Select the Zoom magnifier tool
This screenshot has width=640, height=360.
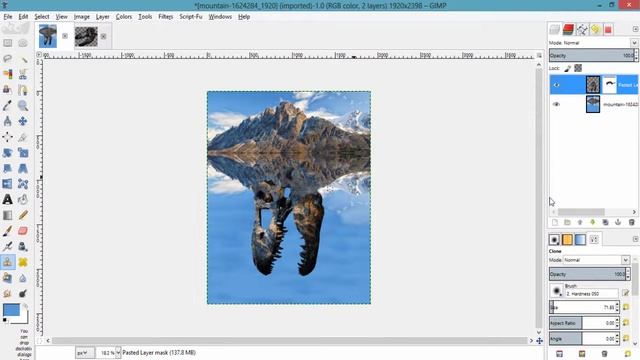coord(23,105)
